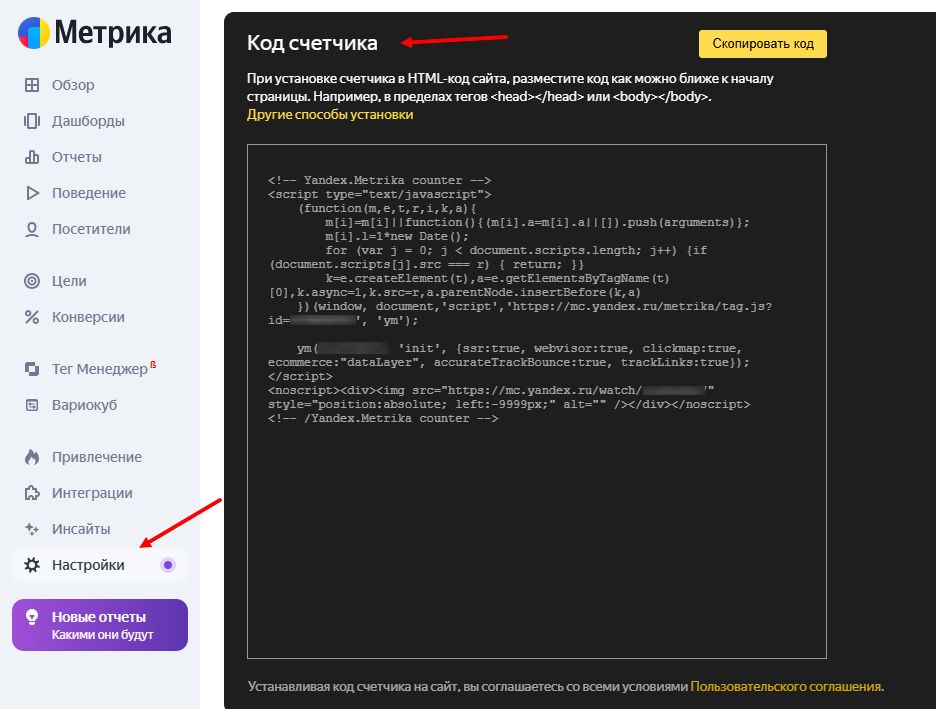936x709 pixels.
Task: Click the Yandex Metrika logo icon
Action: click(x=33, y=33)
